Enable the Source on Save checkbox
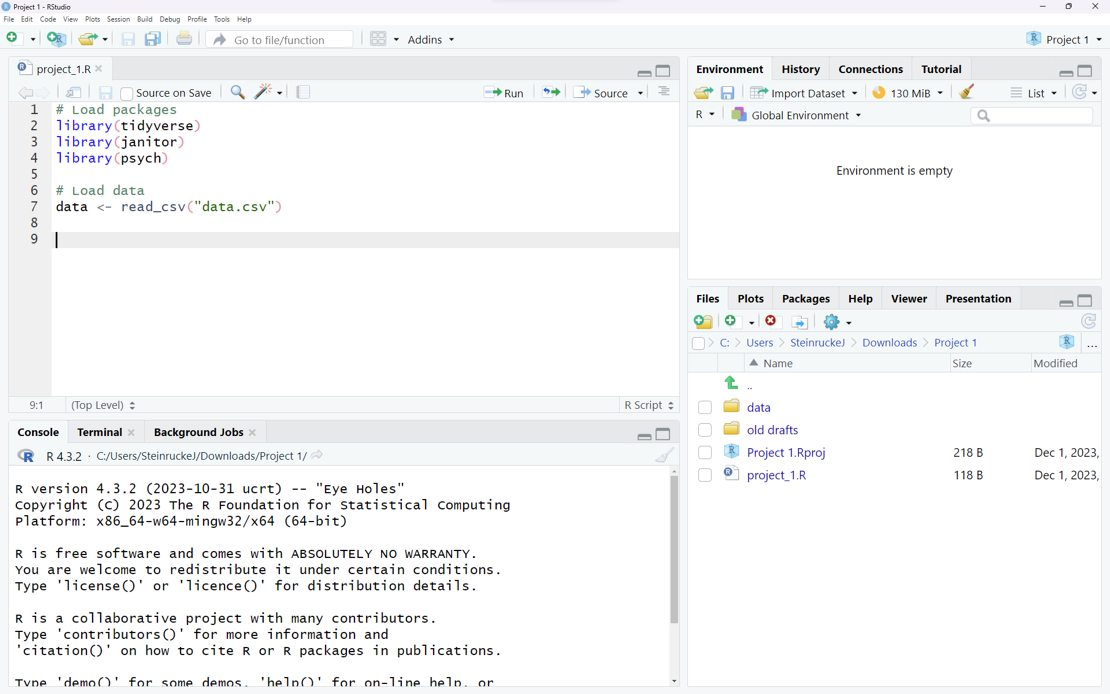Screen dimensions: 1110x694 (127, 93)
